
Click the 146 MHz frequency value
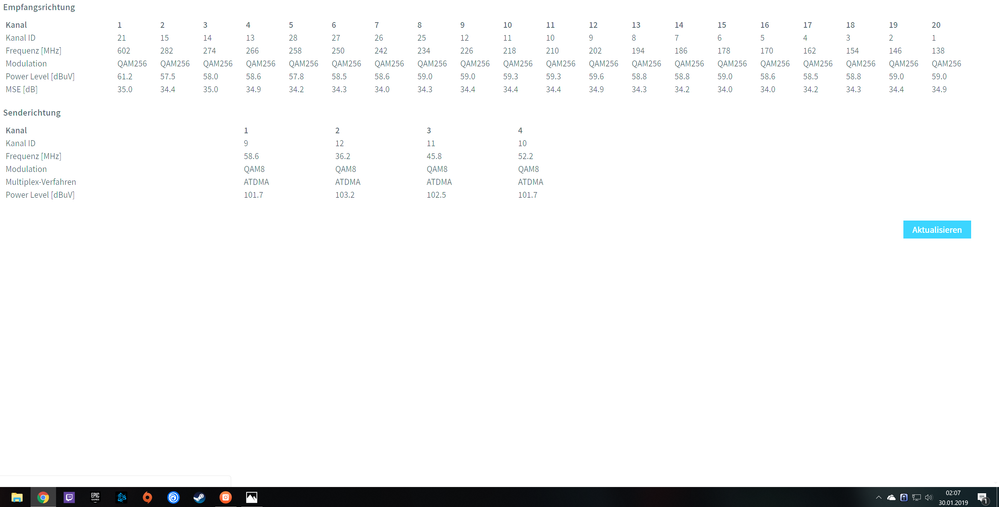(x=895, y=51)
